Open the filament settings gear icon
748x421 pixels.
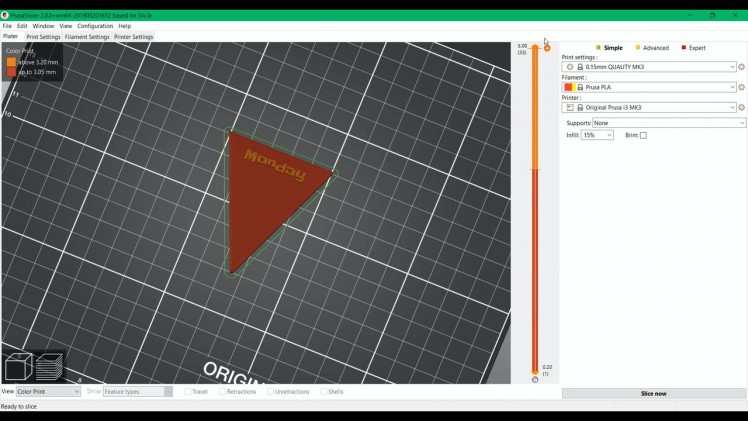click(x=741, y=87)
